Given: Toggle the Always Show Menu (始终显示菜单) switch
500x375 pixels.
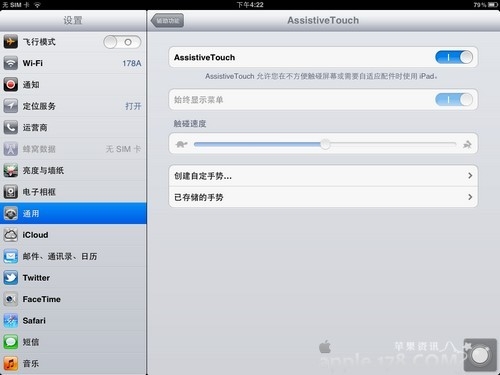Looking at the screenshot, I should [x=454, y=100].
